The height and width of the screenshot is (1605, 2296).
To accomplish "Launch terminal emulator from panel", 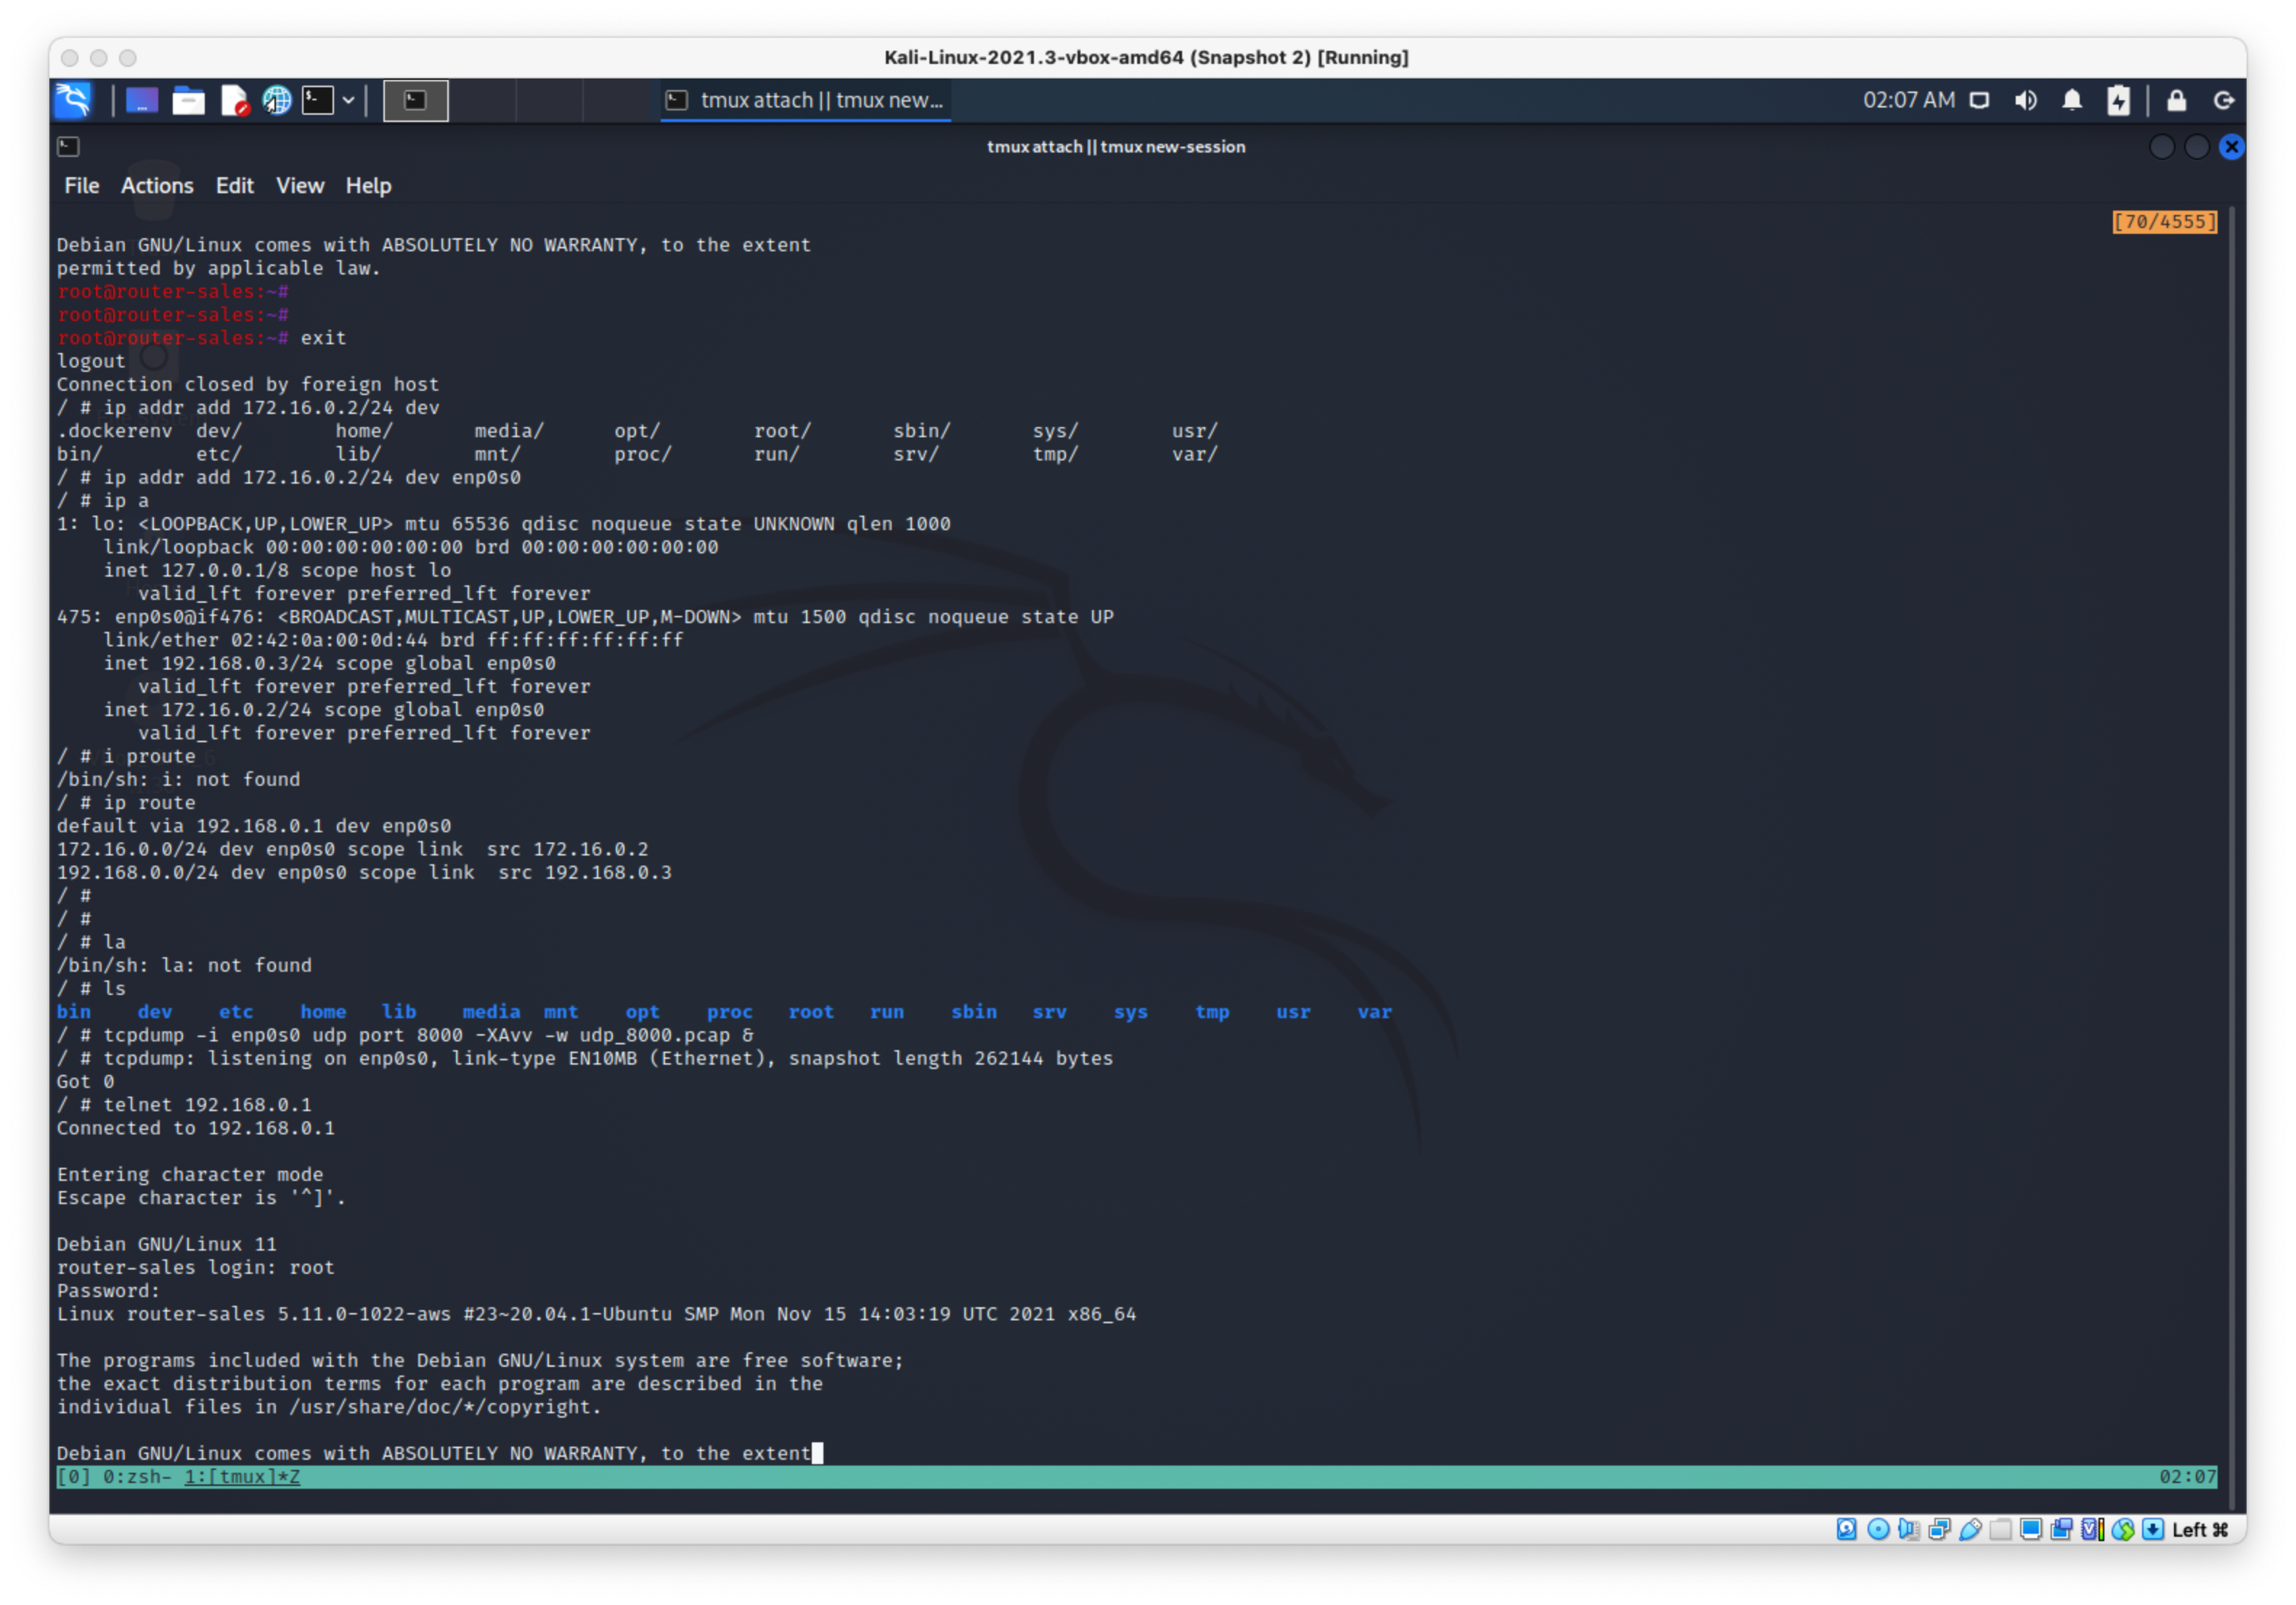I will [x=318, y=100].
